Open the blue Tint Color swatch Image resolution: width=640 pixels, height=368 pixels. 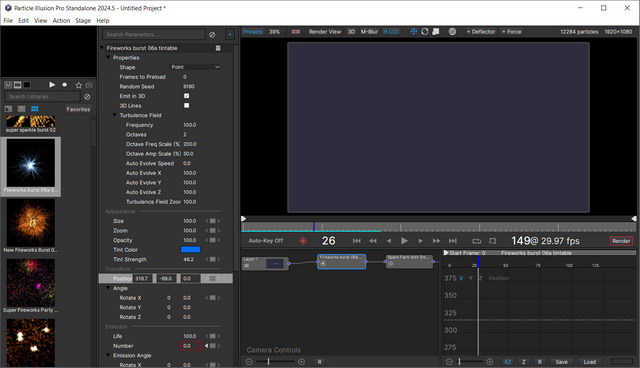(191, 250)
